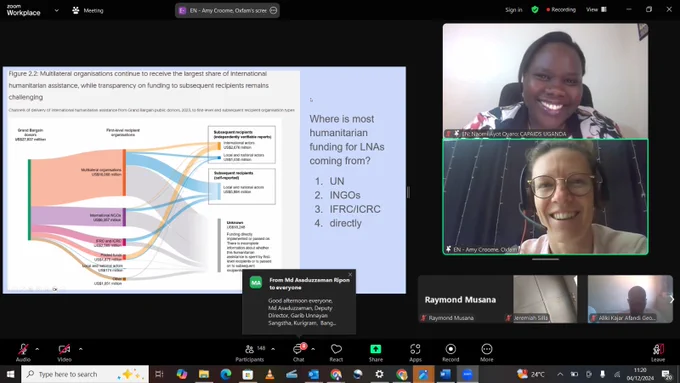
Task: Open Word from taskbar
Action: (x=445, y=374)
